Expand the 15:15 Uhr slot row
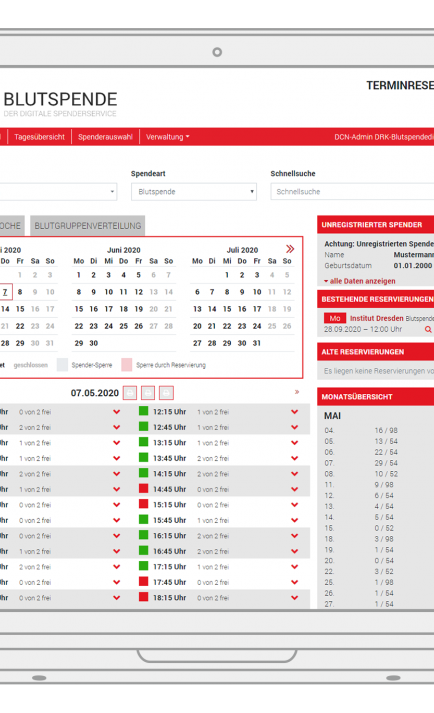The image size is (434, 713). tap(294, 505)
